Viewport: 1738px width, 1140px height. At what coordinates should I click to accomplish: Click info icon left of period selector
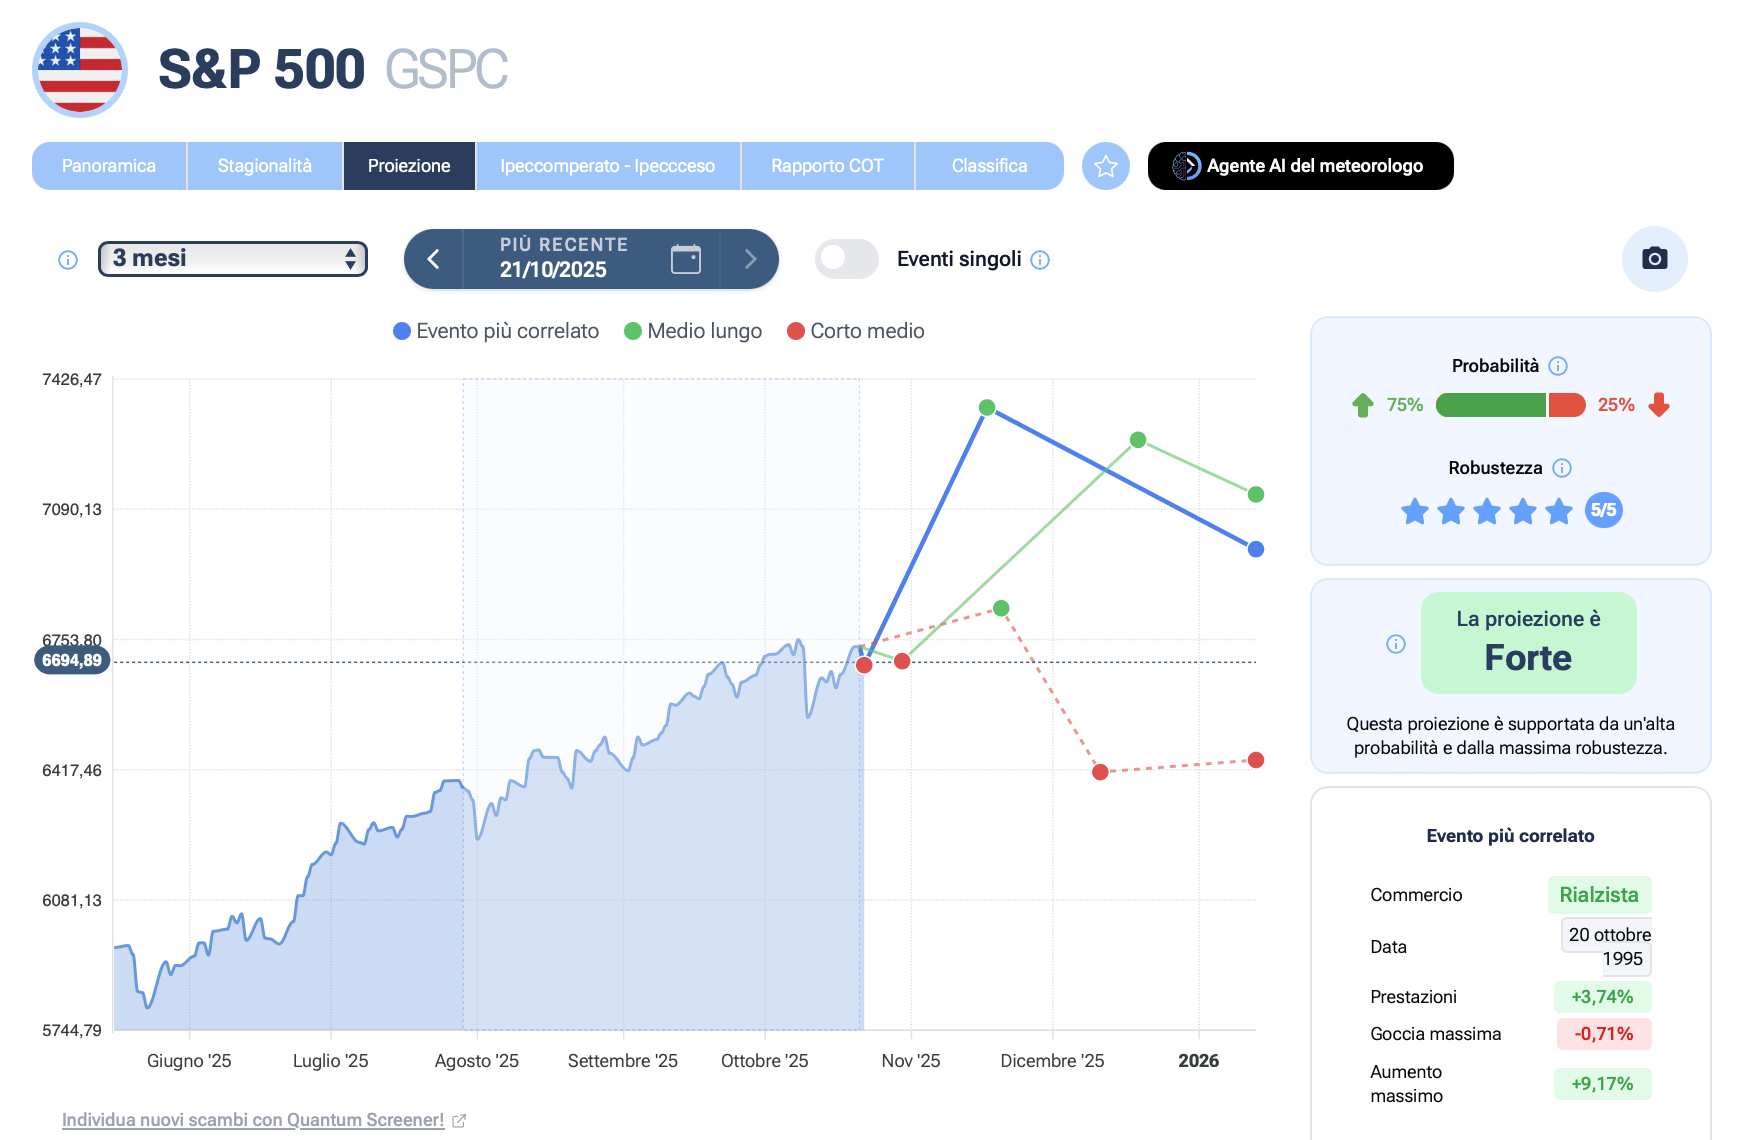click(68, 260)
